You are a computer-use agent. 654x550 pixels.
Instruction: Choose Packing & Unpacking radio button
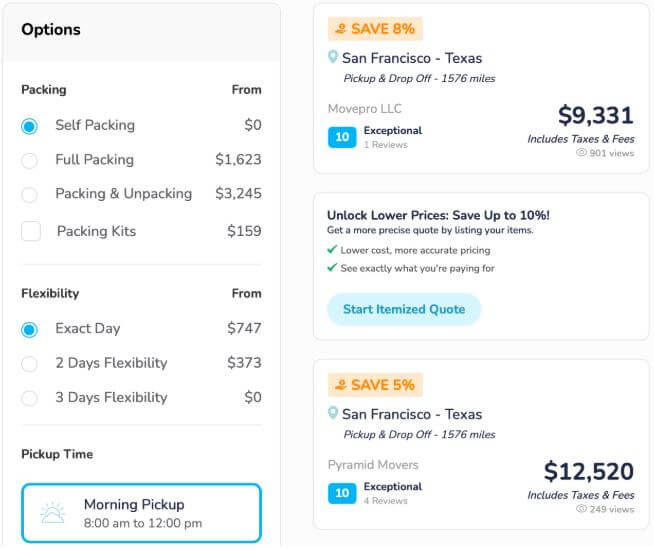point(30,194)
